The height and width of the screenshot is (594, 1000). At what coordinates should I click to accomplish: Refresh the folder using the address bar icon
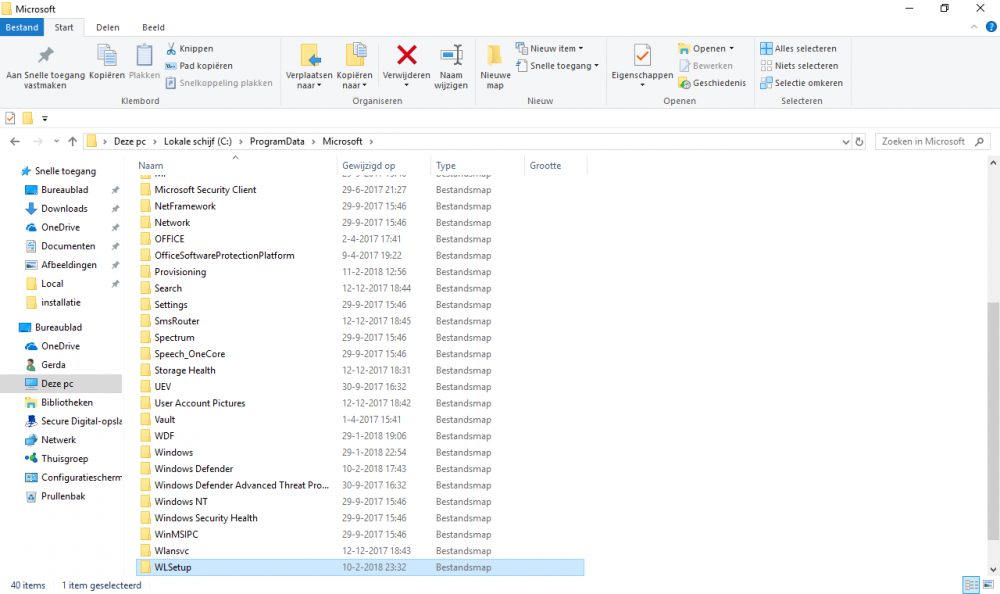pyautogui.click(x=859, y=141)
